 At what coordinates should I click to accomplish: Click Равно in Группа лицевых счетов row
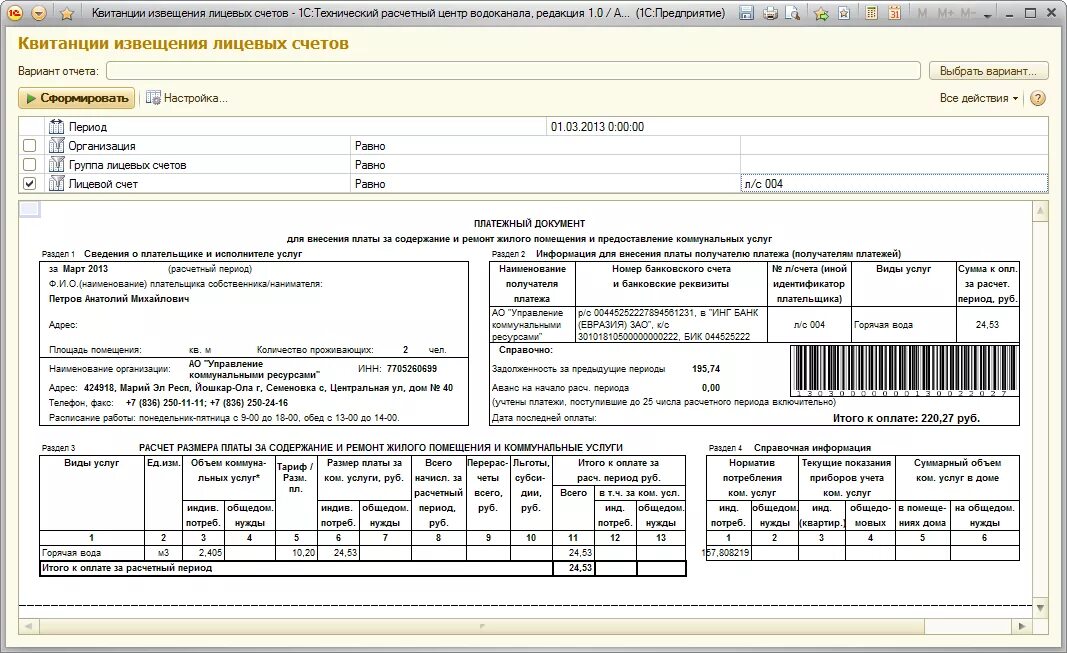370,165
